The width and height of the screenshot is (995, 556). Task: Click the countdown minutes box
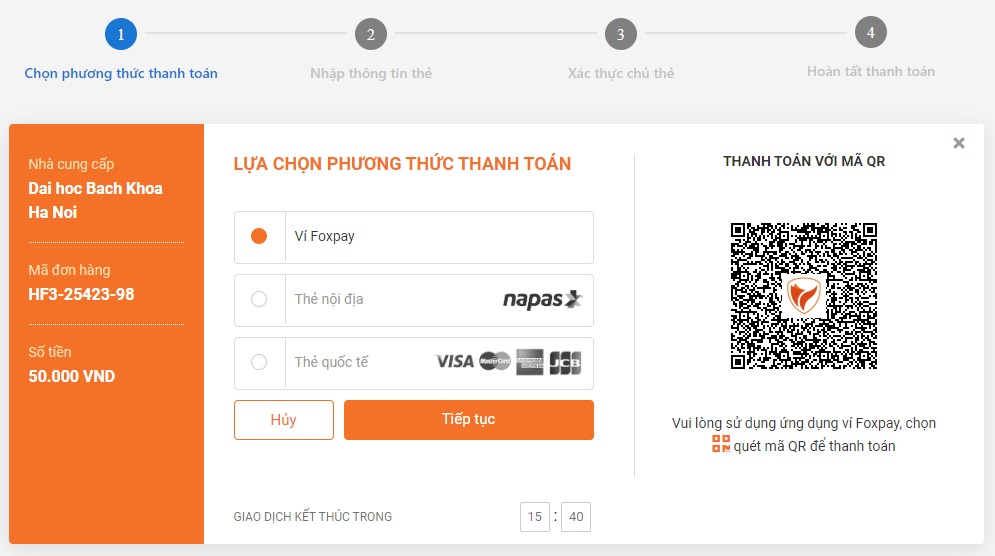pos(535,517)
